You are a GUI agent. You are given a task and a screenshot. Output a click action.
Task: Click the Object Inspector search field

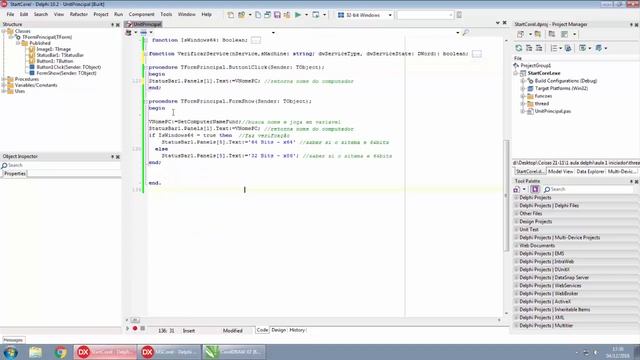[x=60, y=165]
